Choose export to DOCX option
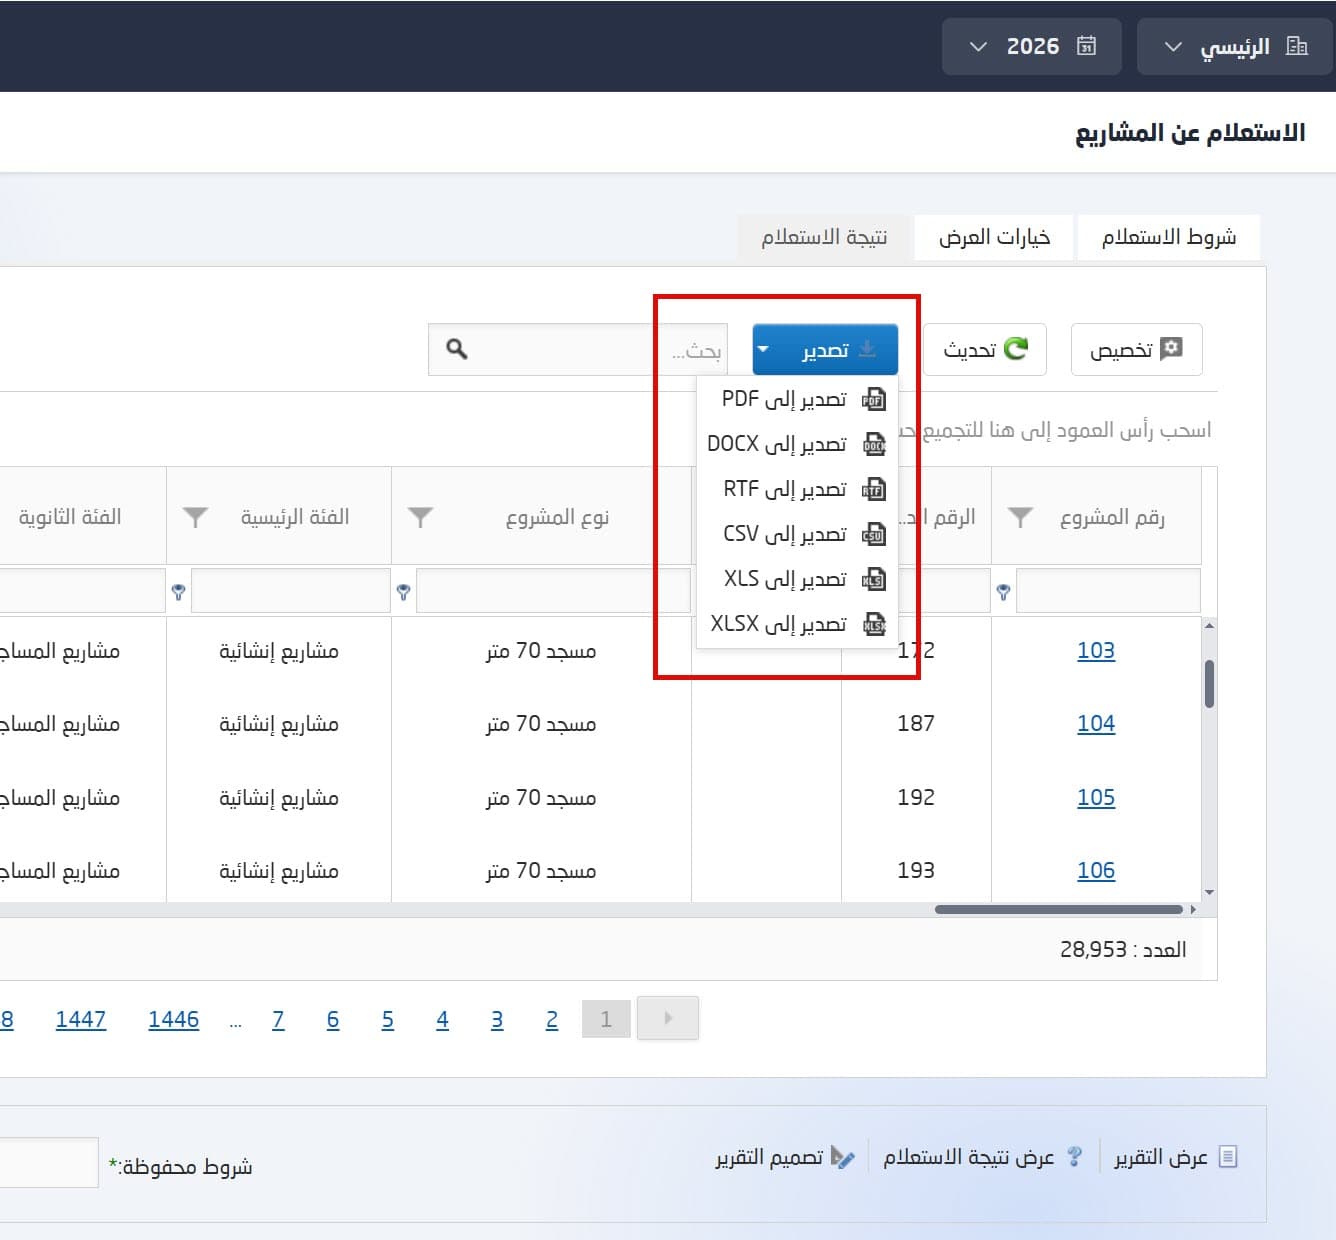Screen dimensions: 1336x1240 pos(797,444)
